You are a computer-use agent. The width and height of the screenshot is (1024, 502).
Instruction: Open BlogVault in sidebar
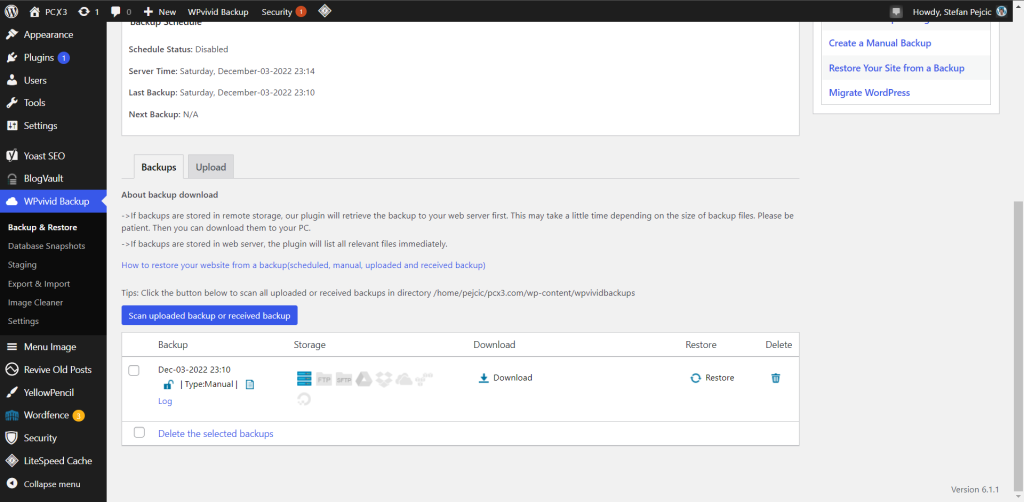point(53,178)
